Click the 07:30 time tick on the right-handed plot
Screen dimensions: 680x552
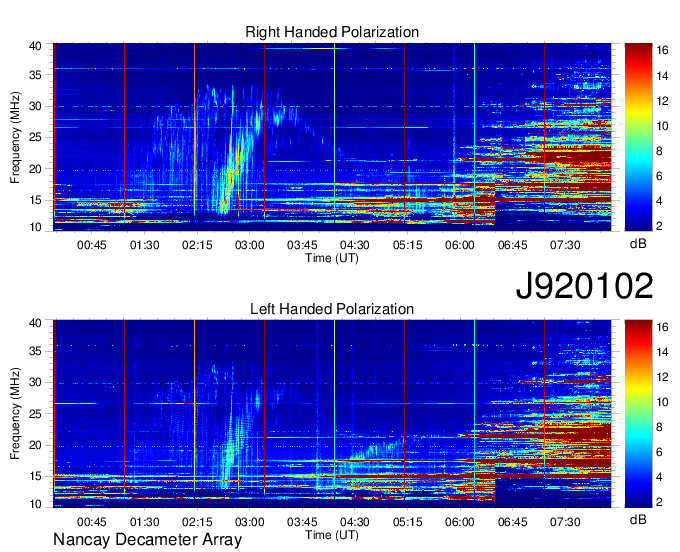565,245
